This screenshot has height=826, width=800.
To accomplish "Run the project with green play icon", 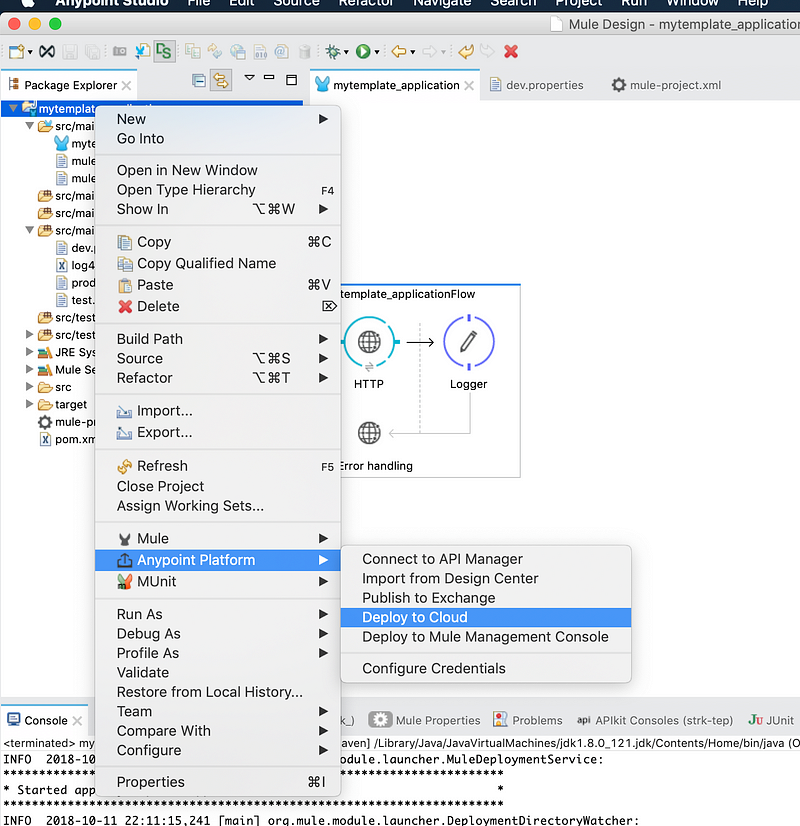I will (363, 52).
